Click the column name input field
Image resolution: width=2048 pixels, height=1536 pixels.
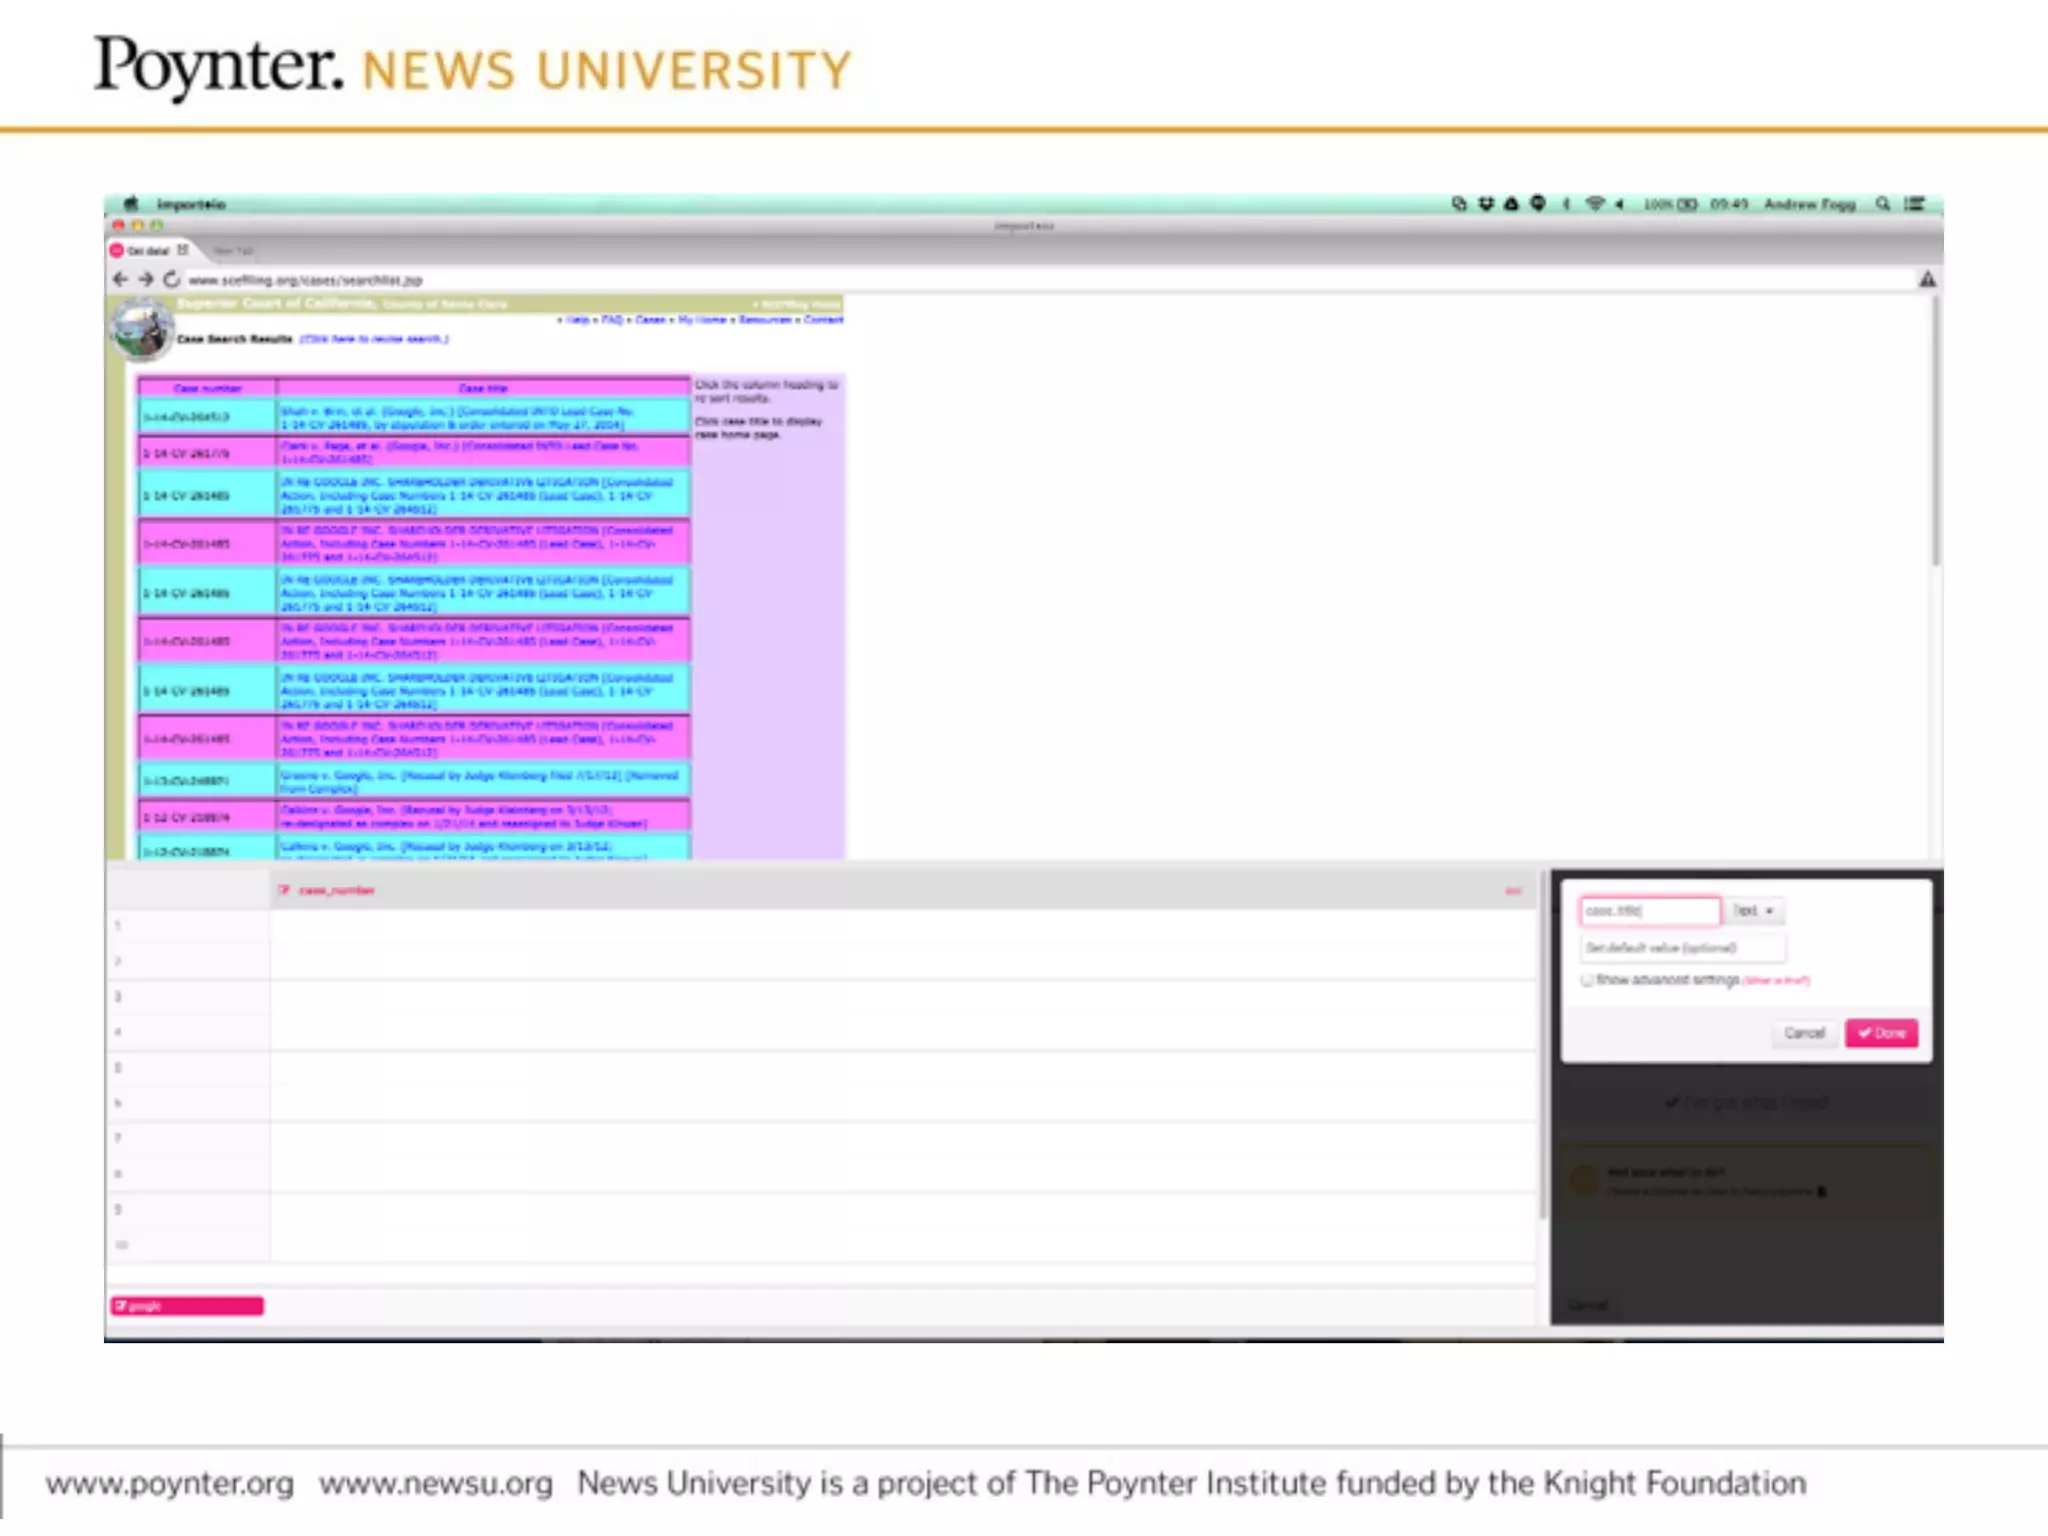(1649, 911)
